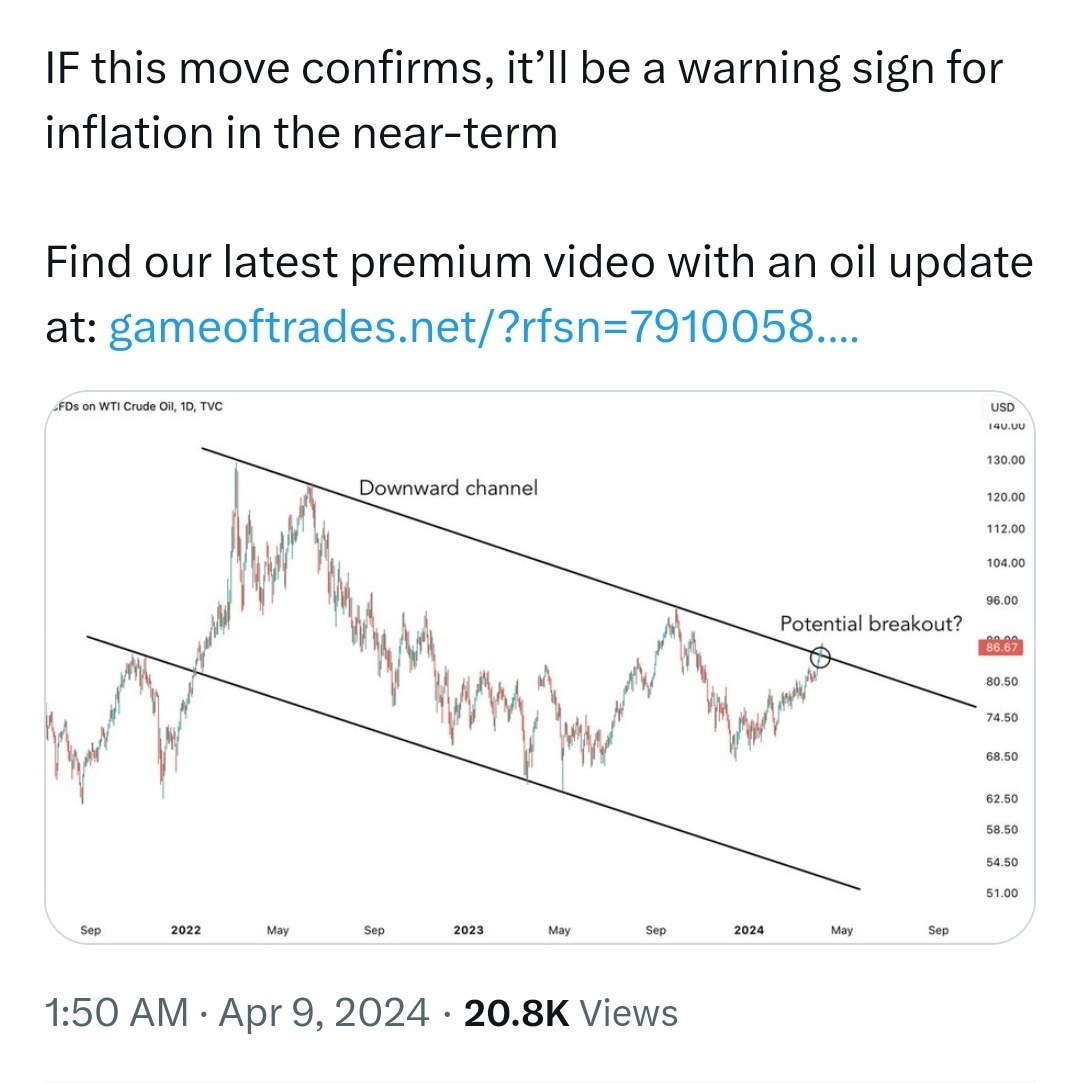Click the 2023 label on time axis
This screenshot has height=1083, width=1080.
(x=468, y=930)
